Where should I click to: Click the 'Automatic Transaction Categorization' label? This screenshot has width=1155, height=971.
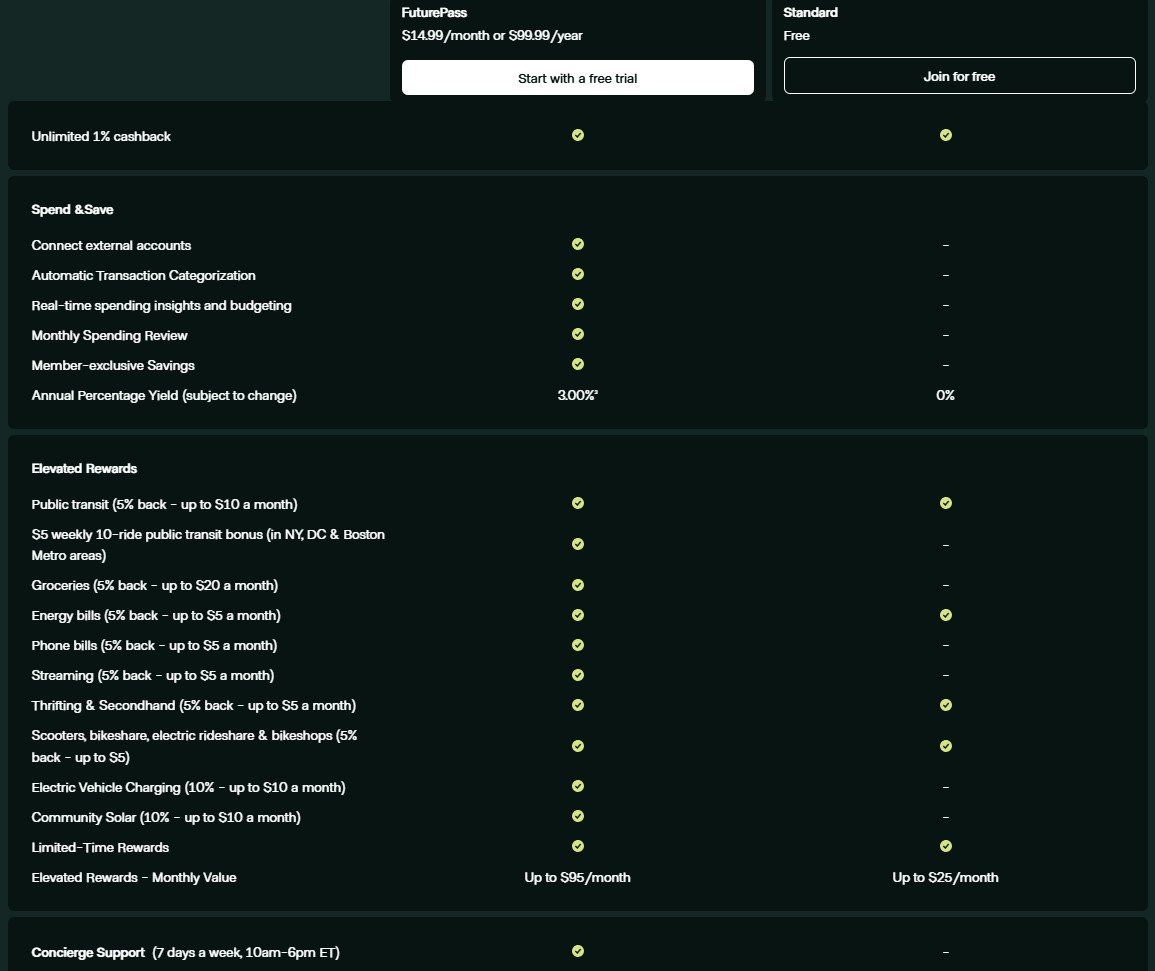144,276
